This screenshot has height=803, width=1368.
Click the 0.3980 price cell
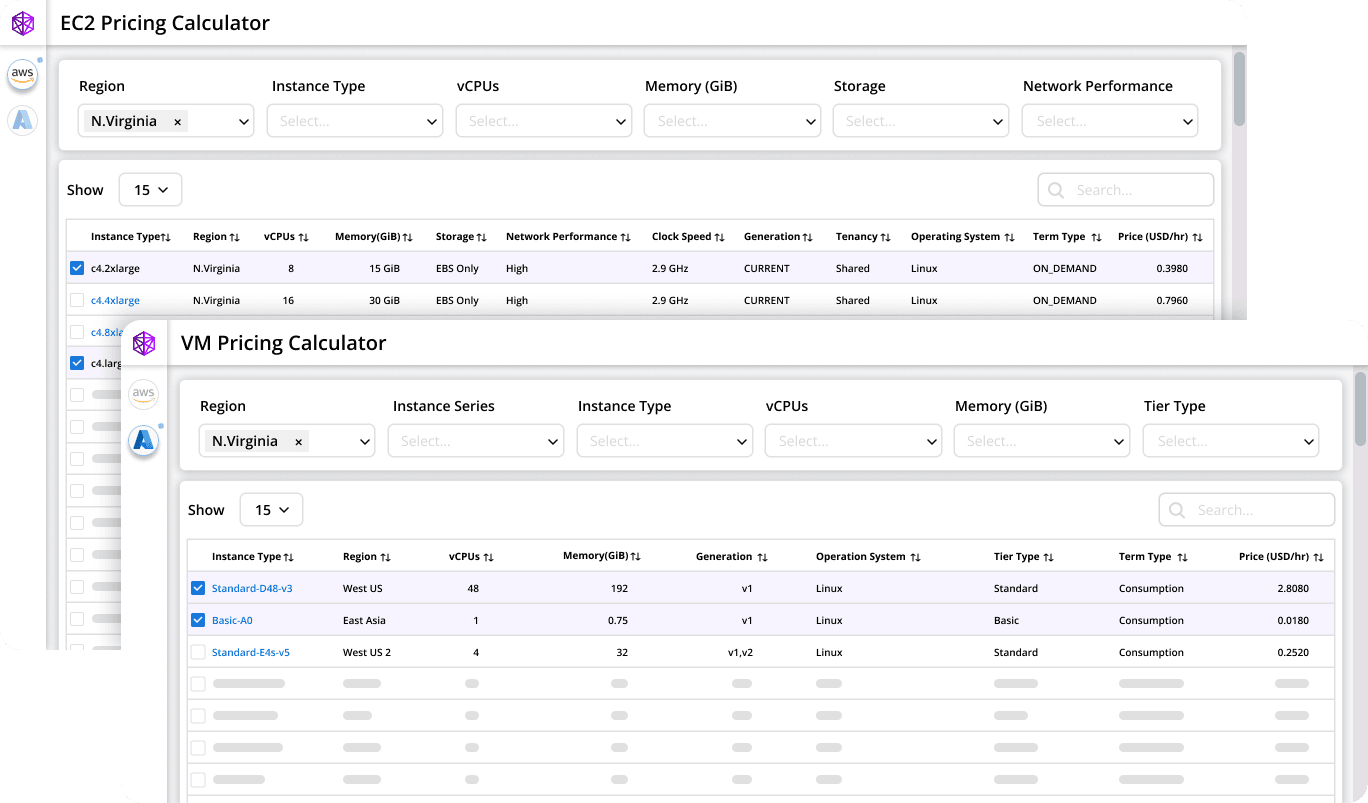(x=1172, y=268)
